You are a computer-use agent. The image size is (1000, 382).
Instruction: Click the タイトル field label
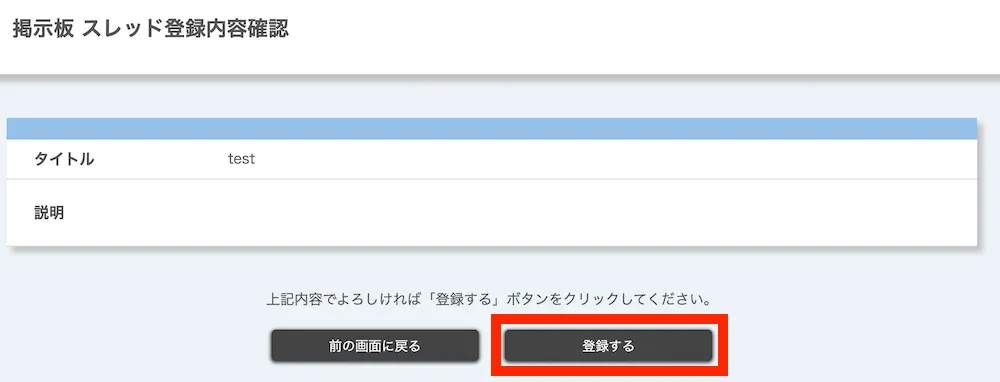[x=64, y=159]
